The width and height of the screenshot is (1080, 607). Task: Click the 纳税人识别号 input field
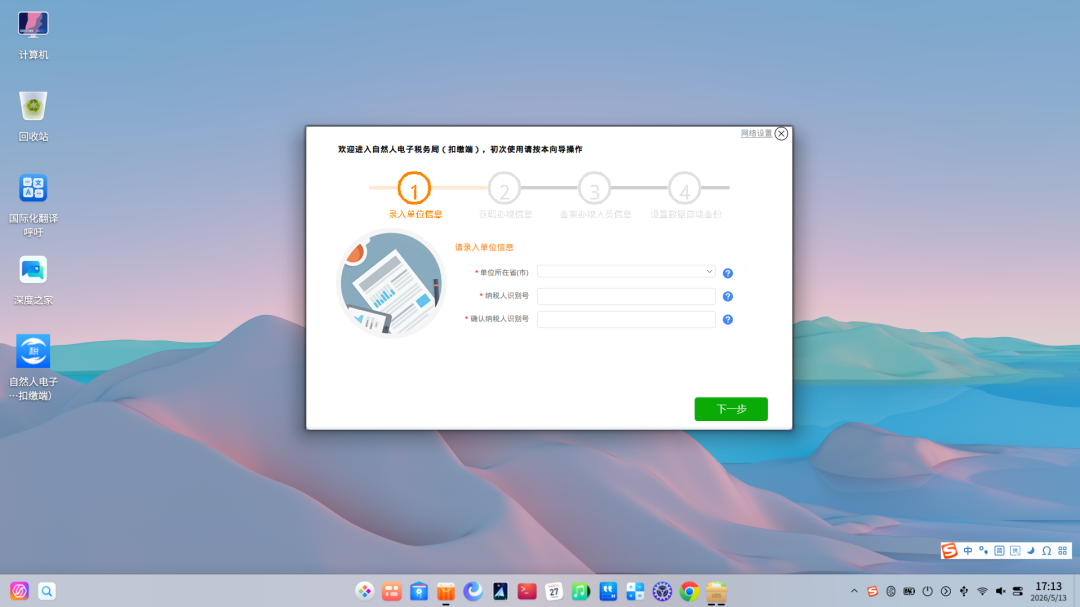[x=626, y=296]
